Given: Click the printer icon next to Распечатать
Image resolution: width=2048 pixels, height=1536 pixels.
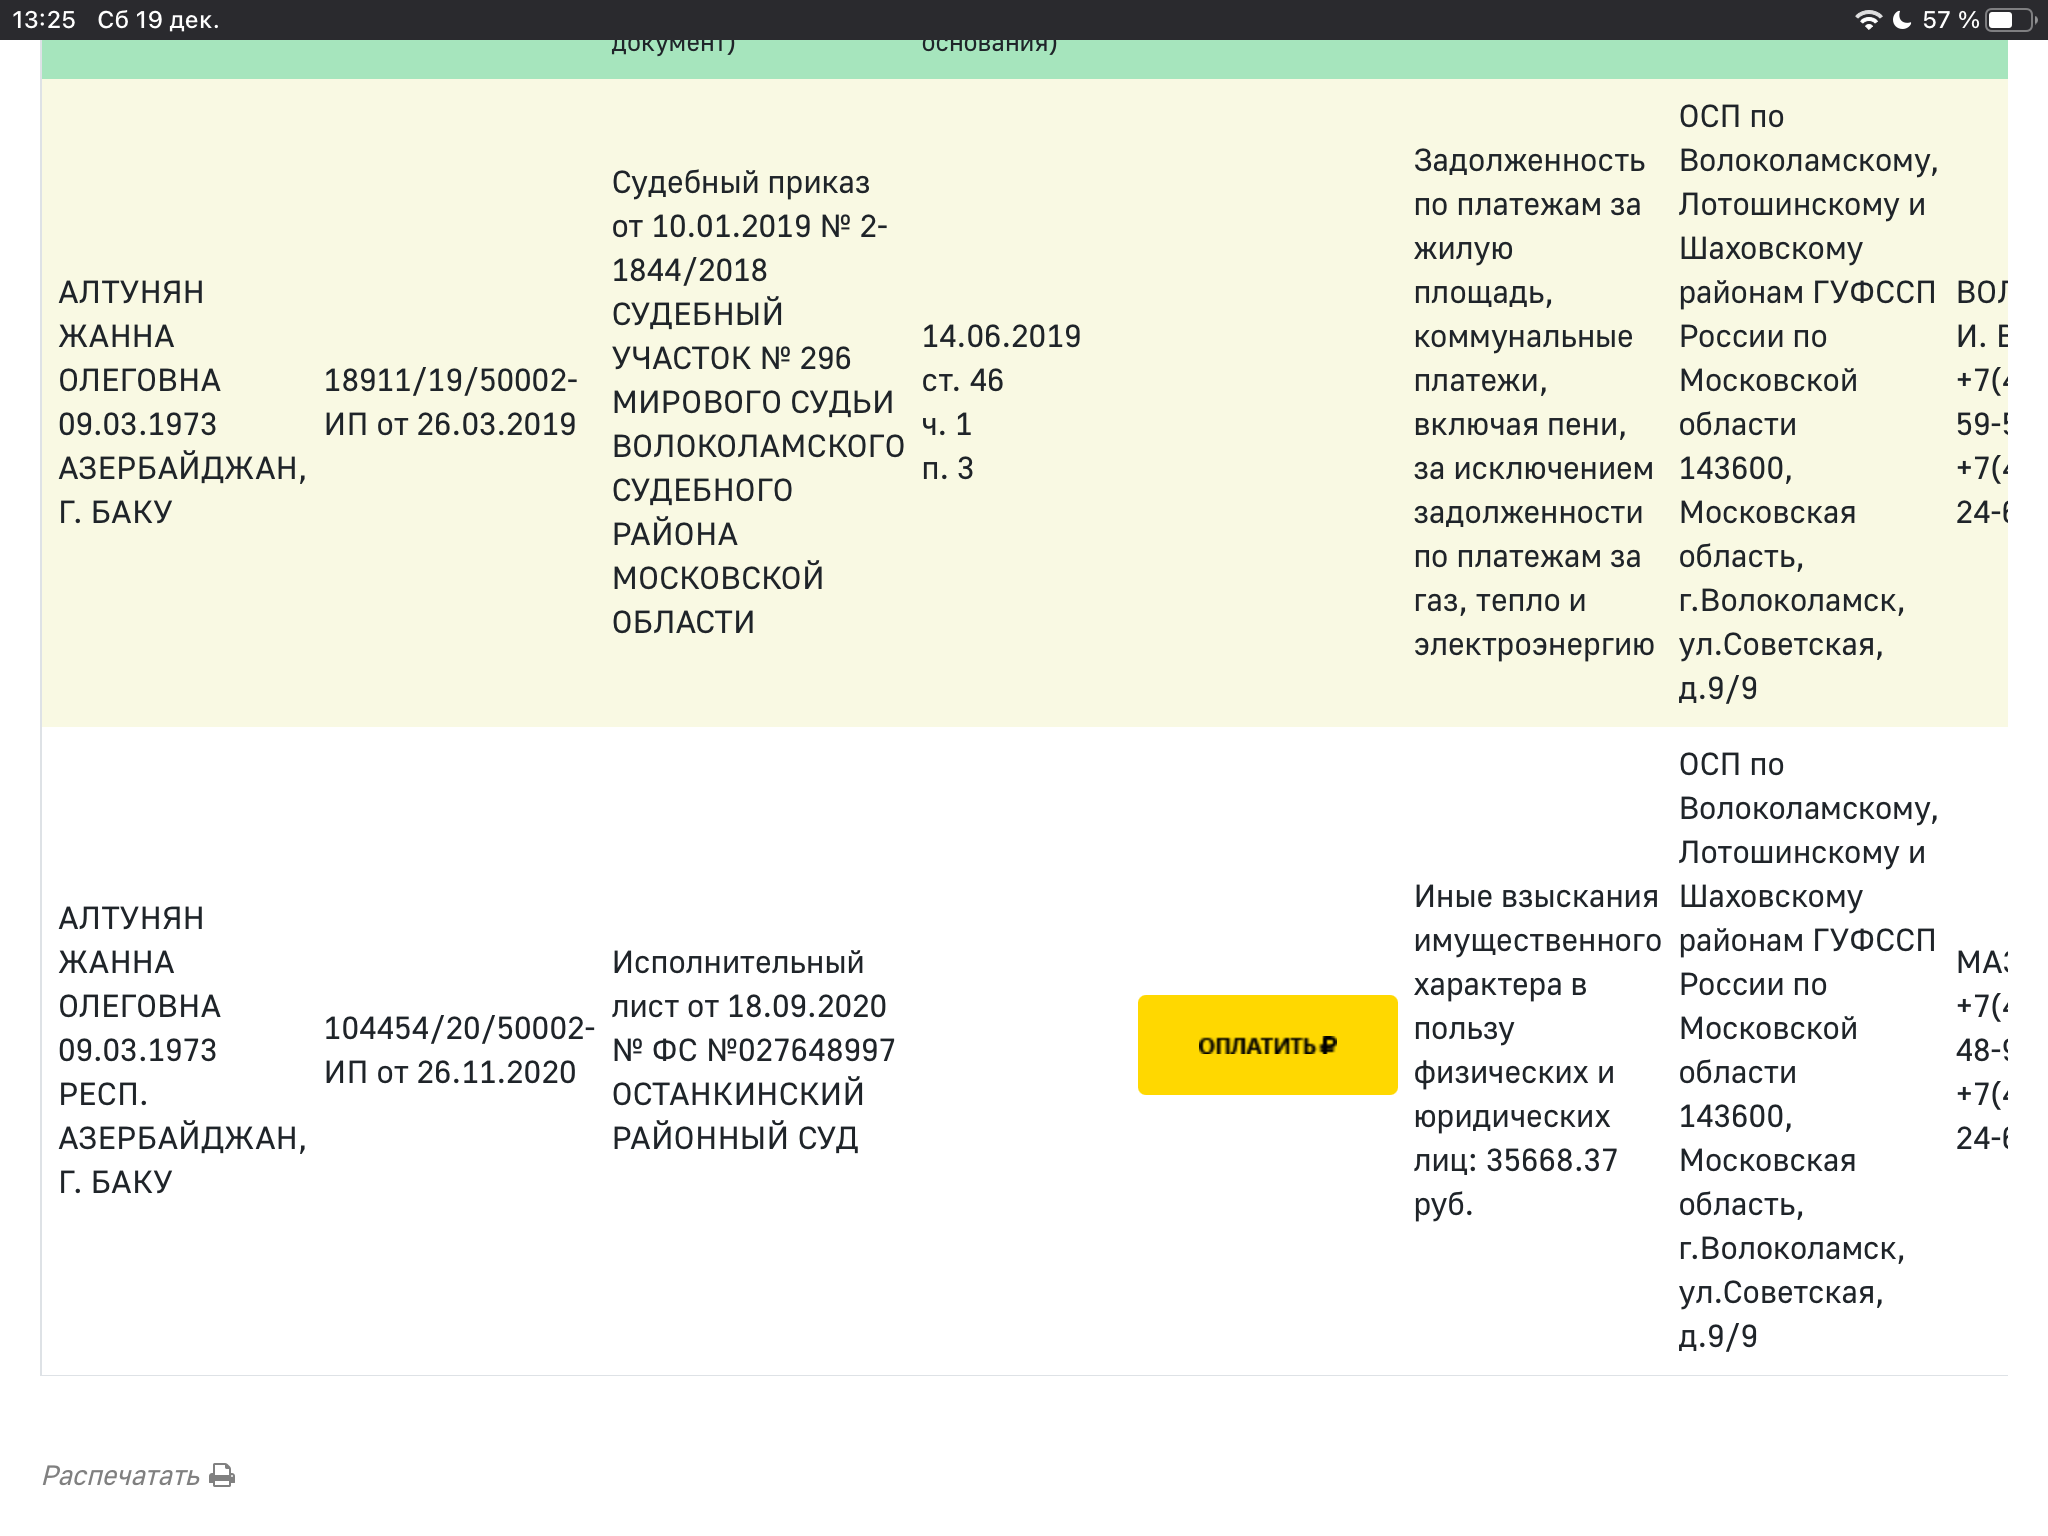Looking at the screenshot, I should 223,1475.
